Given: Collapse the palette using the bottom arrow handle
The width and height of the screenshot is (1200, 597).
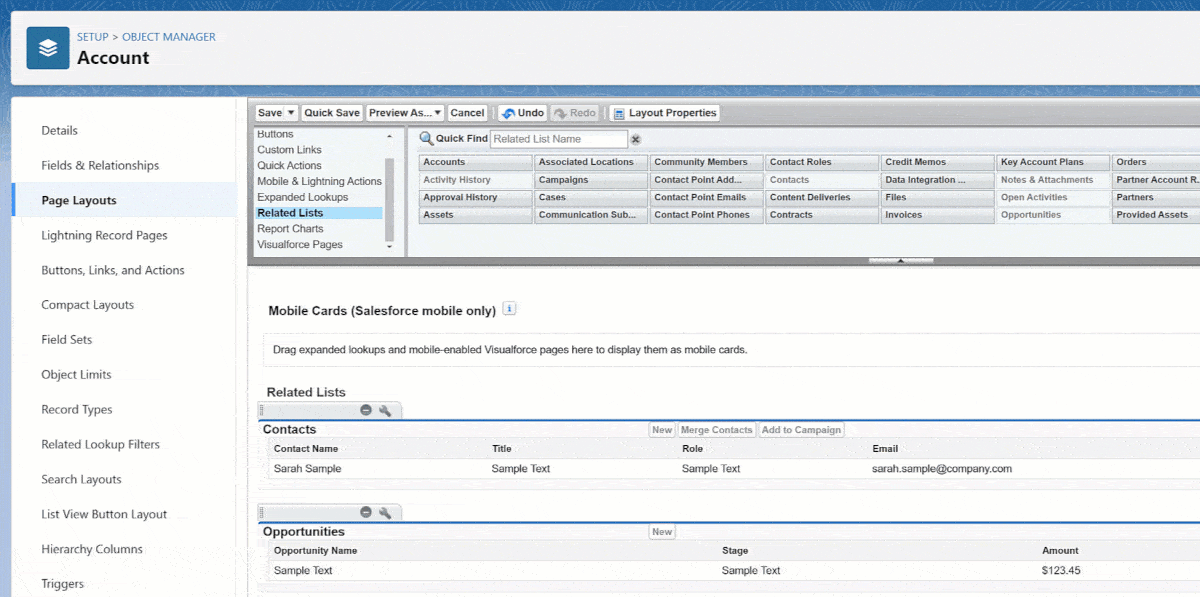Looking at the screenshot, I should click(x=900, y=260).
